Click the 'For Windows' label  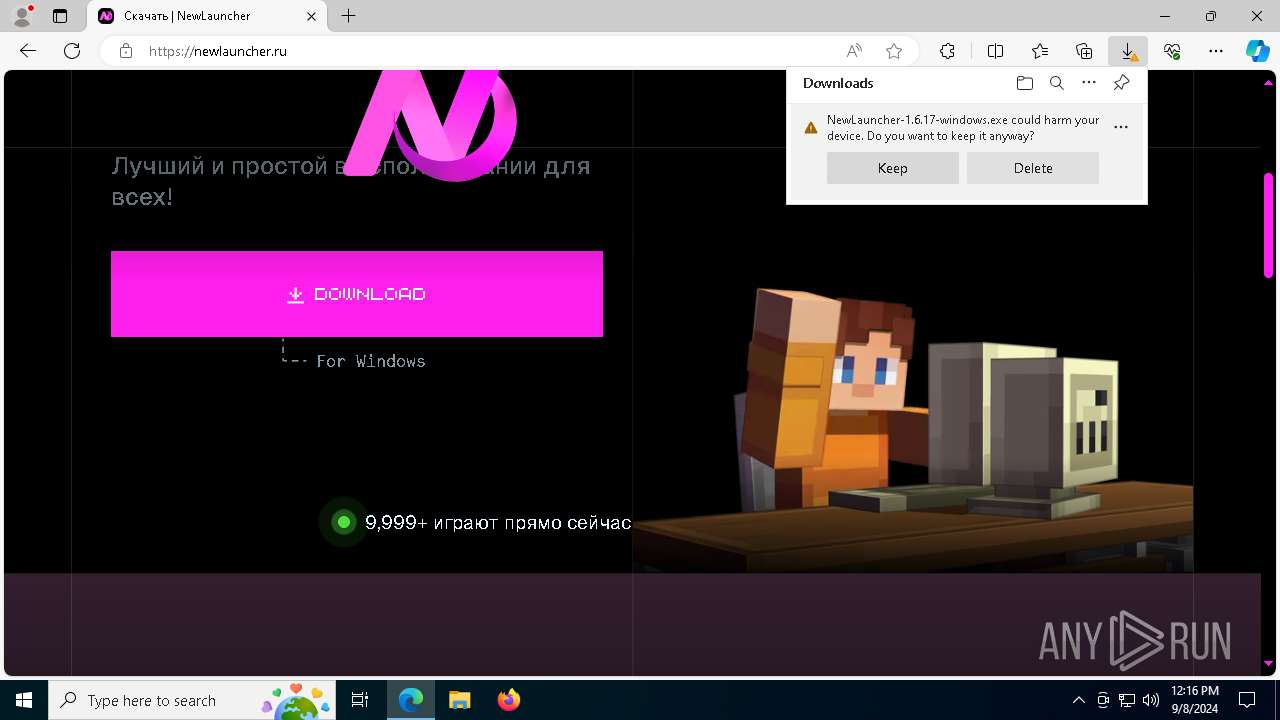pyautogui.click(x=371, y=361)
